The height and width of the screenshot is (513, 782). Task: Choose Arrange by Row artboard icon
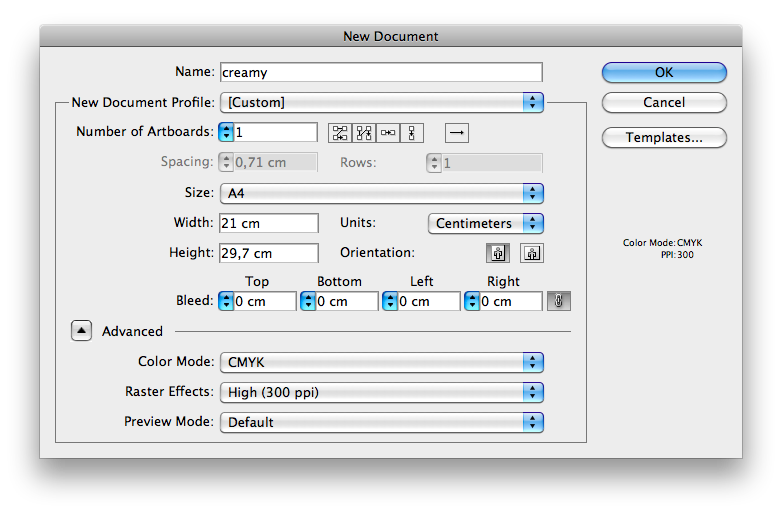click(388, 132)
